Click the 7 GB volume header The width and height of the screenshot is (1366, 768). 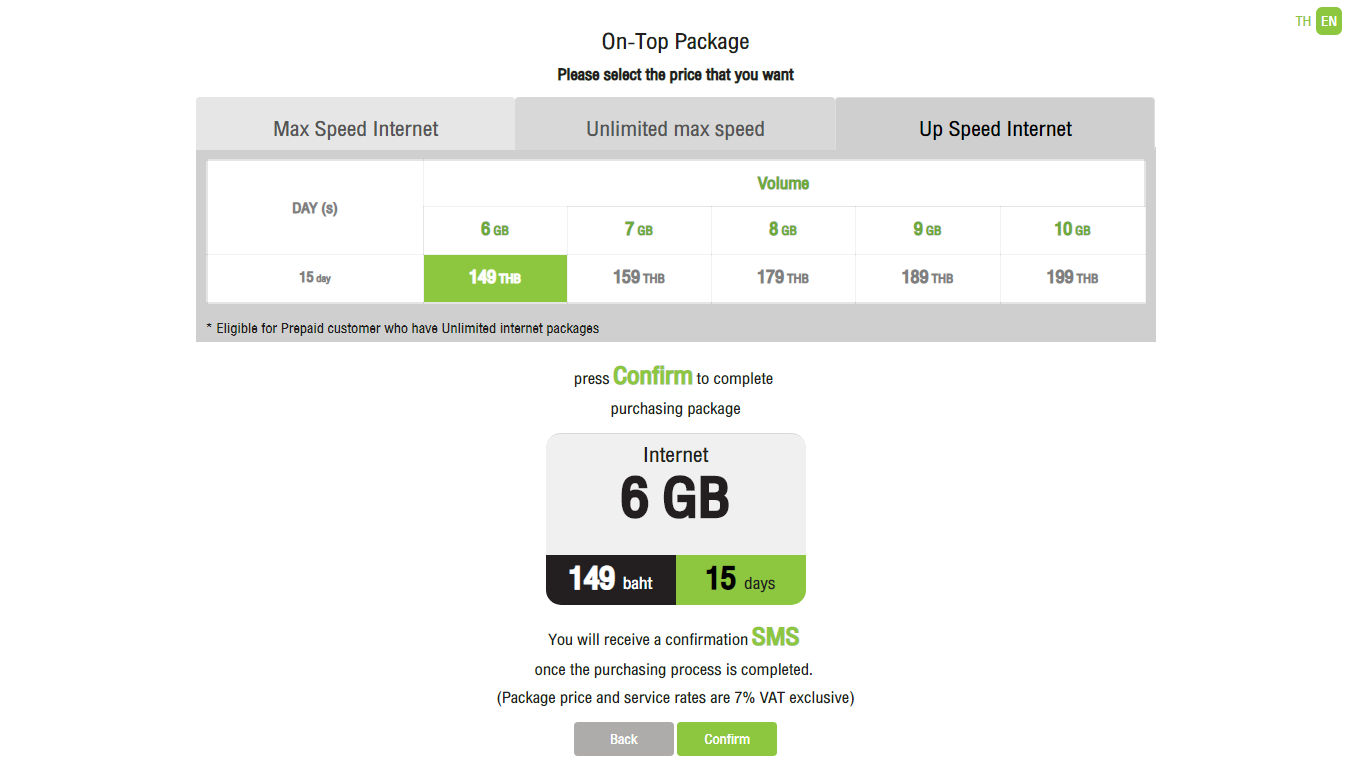pos(639,230)
